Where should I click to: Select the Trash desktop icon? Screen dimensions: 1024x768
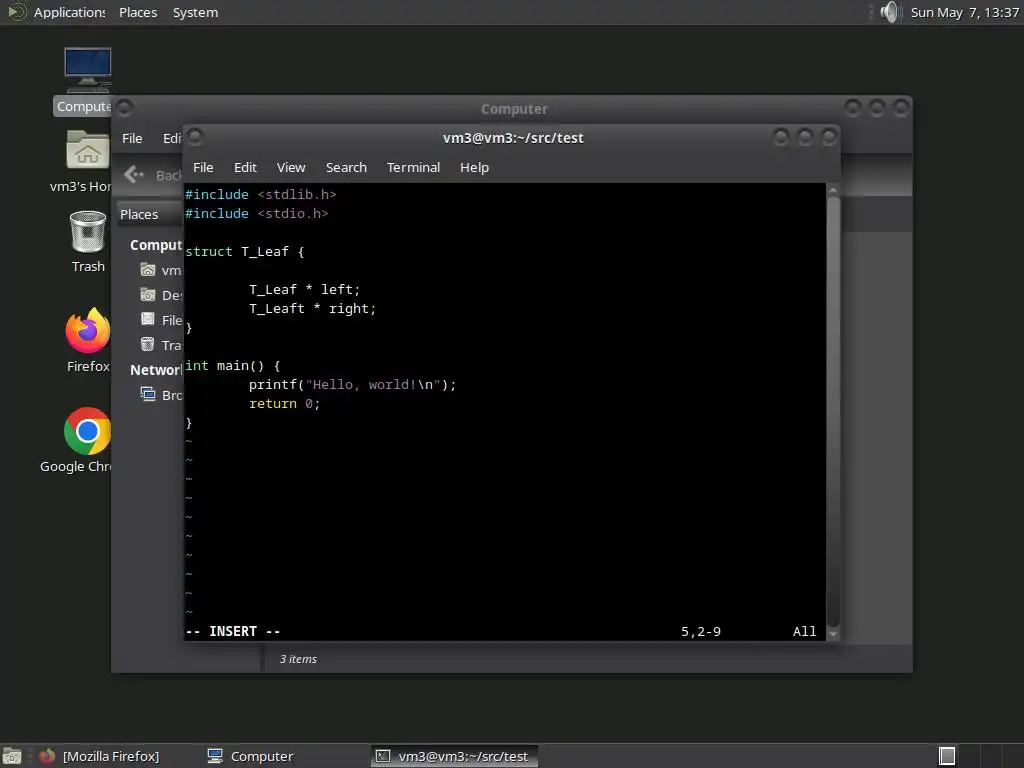click(x=88, y=242)
